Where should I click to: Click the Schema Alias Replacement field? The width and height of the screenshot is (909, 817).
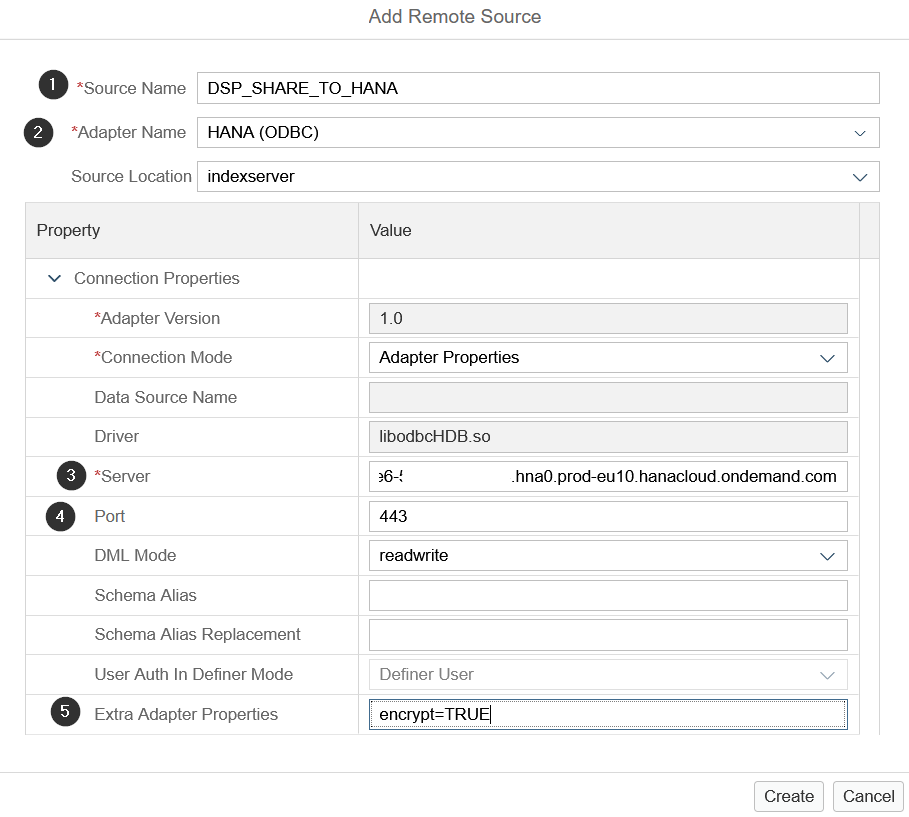pos(608,635)
